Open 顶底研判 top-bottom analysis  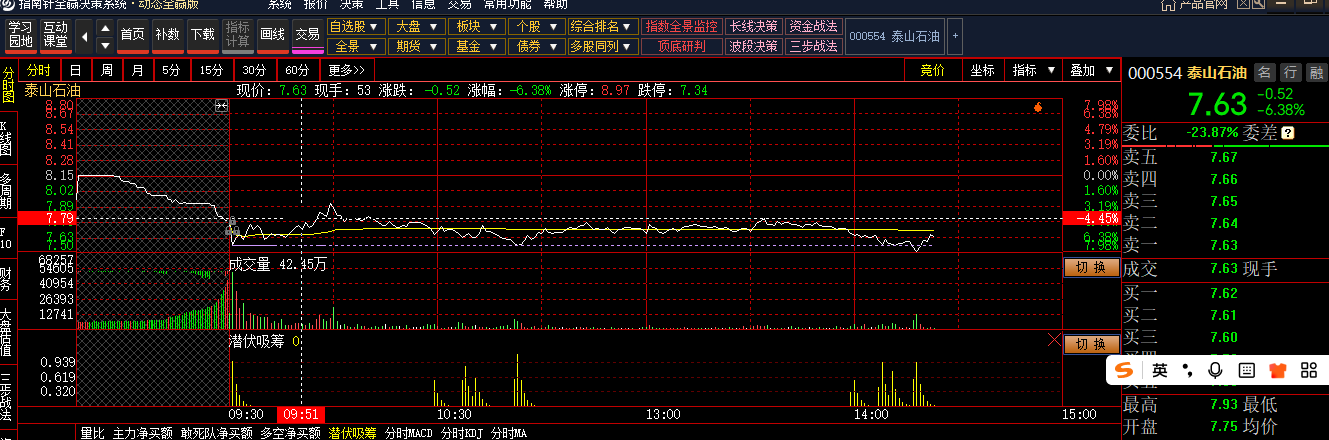682,45
